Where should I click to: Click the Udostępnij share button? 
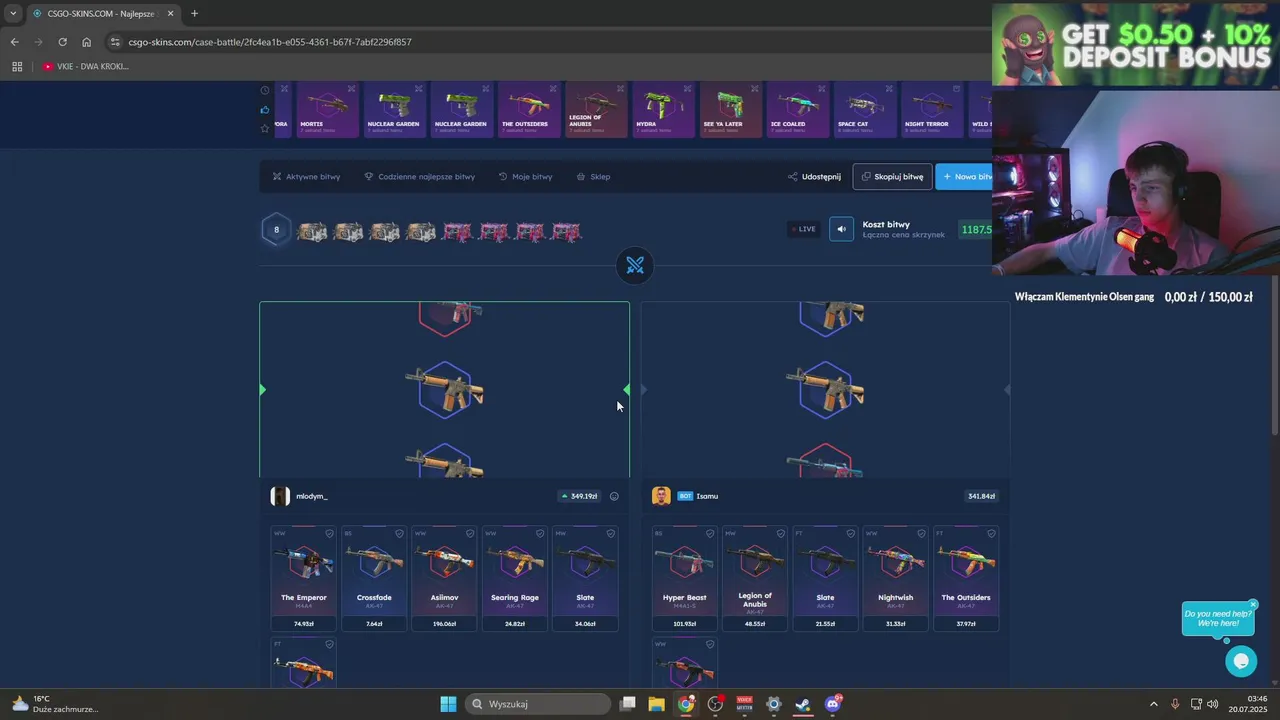pyautogui.click(x=814, y=177)
